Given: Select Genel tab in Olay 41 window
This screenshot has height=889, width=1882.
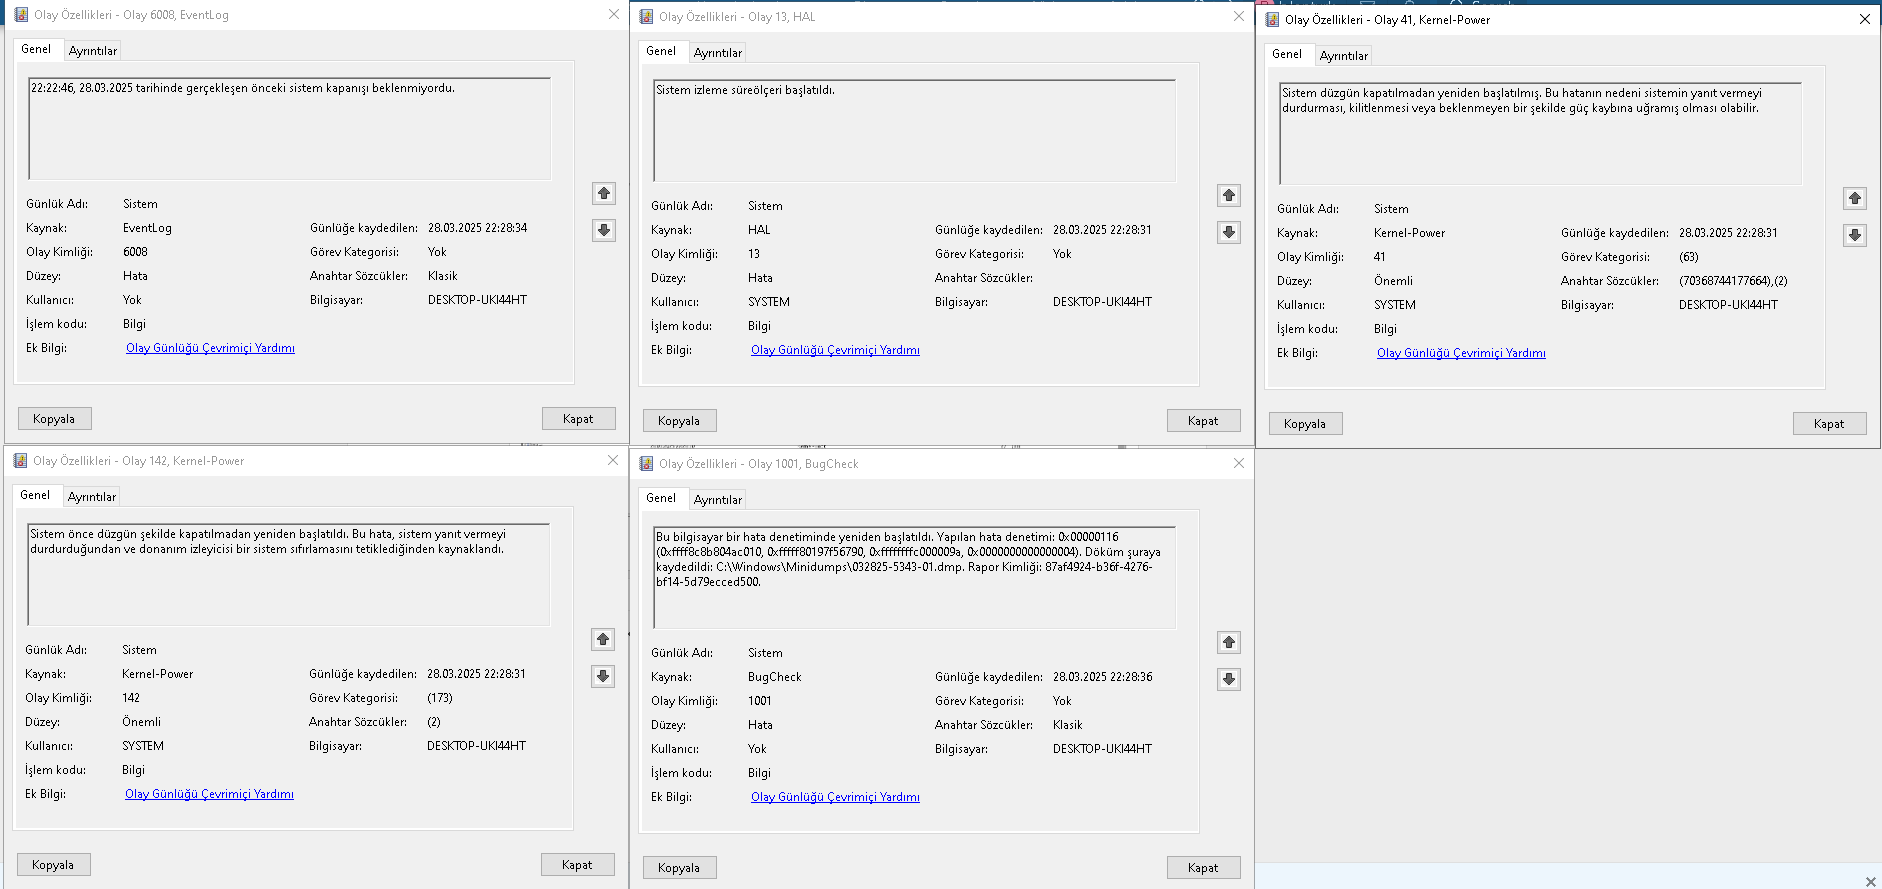Looking at the screenshot, I should [1287, 54].
